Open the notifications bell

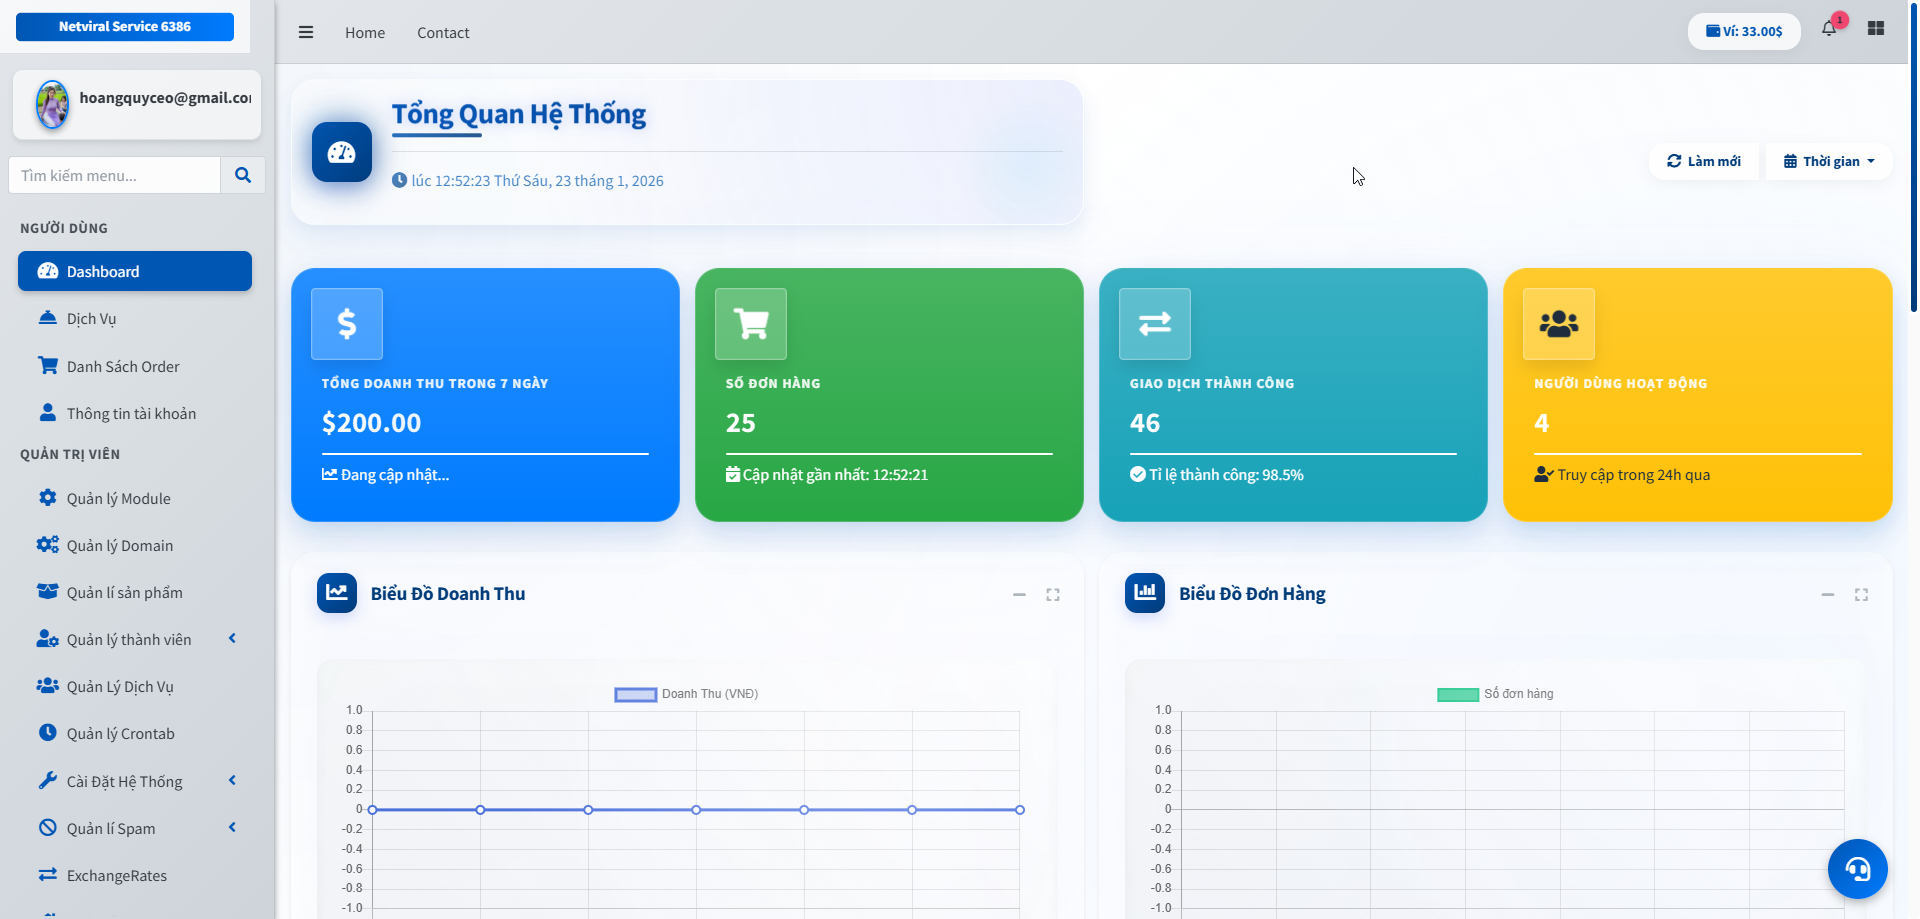[1829, 29]
